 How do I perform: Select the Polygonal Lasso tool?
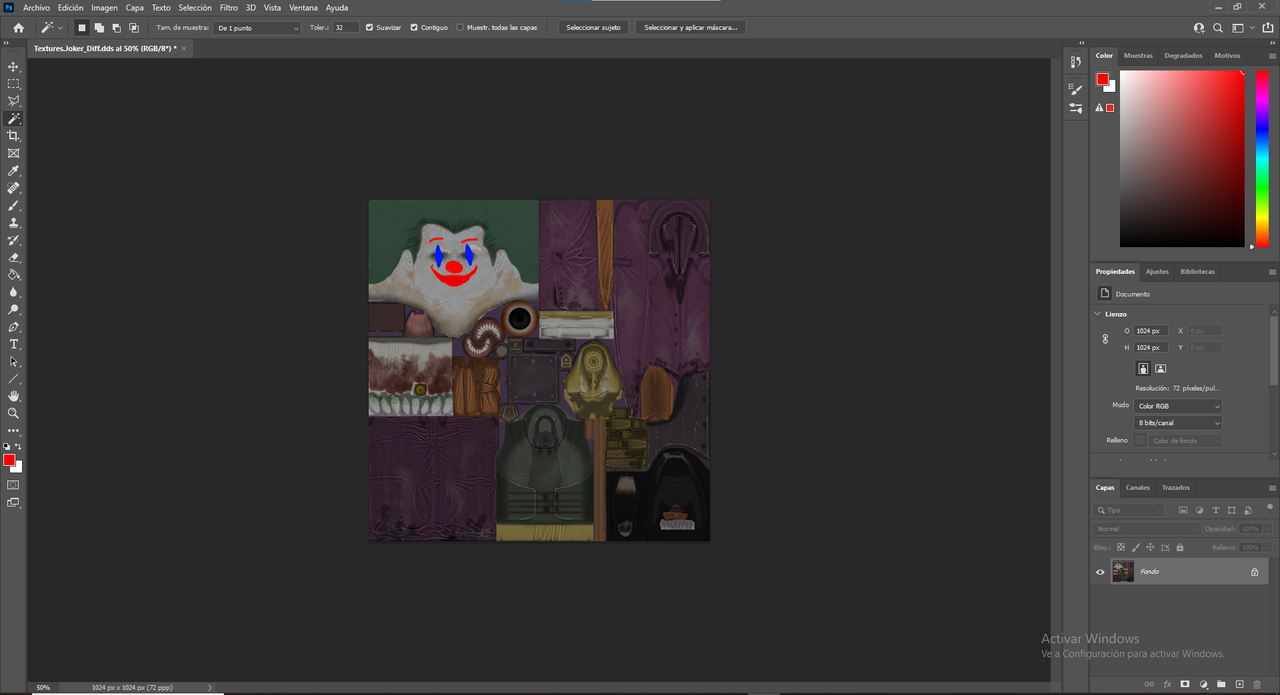pos(13,101)
